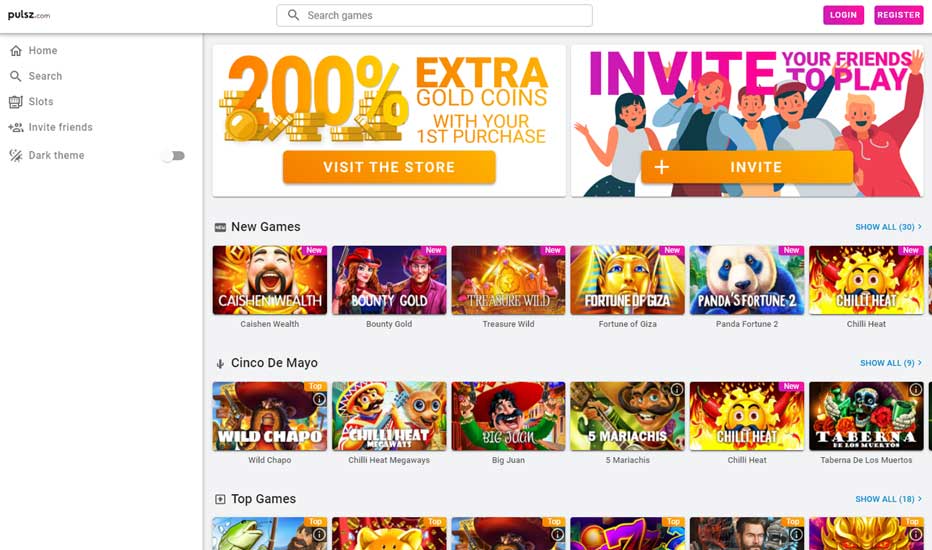Open the info icon on the Wild Chapo tile

coord(319,399)
